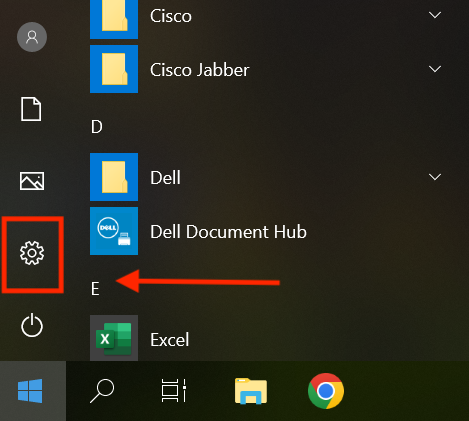This screenshot has height=421, width=469.
Task: Click the Dell folder icon
Action: [114, 177]
